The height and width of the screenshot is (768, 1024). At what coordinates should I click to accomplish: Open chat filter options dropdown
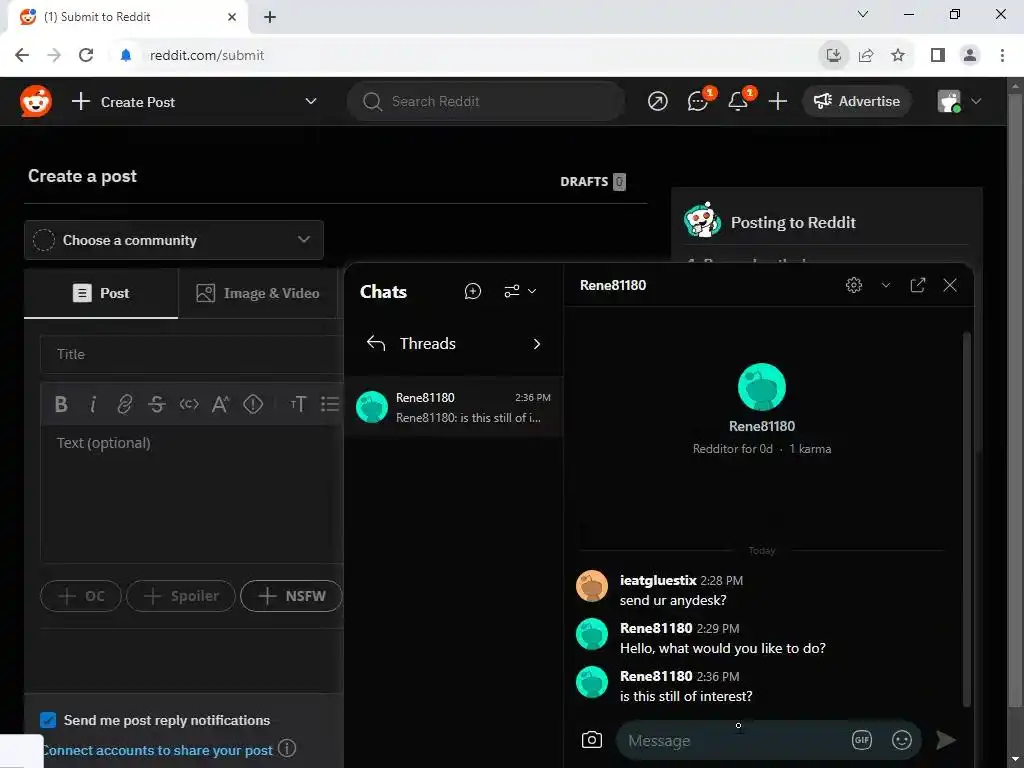point(520,291)
